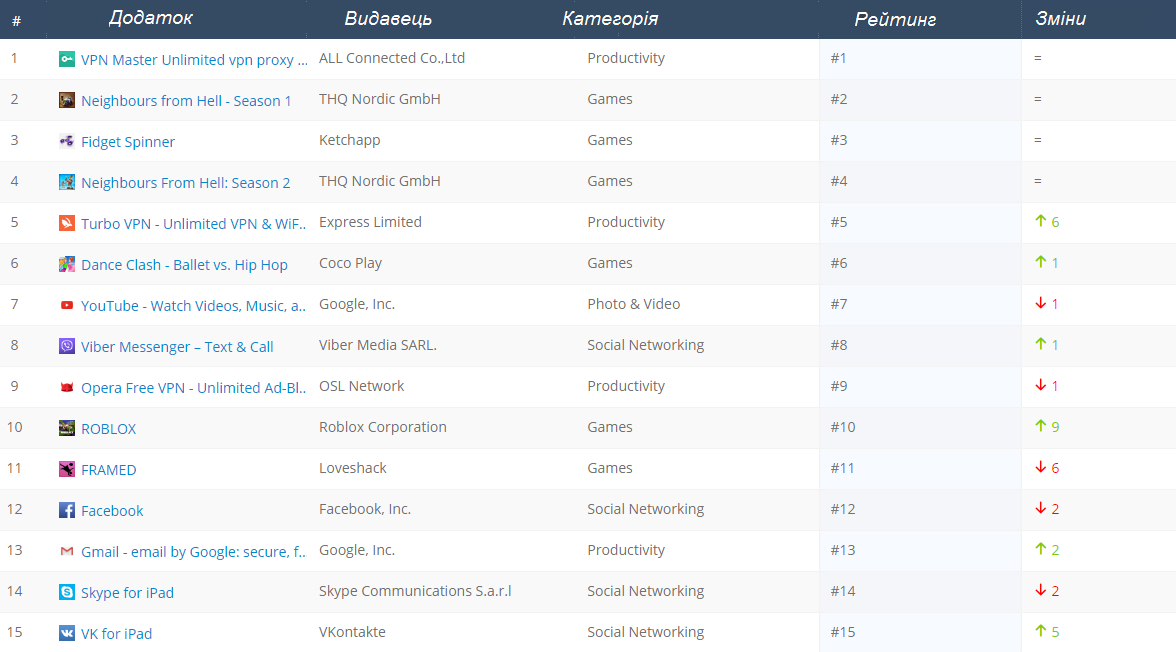Click publisher ALL Connected Co.,Ltd
1176x652 pixels.
coord(392,58)
